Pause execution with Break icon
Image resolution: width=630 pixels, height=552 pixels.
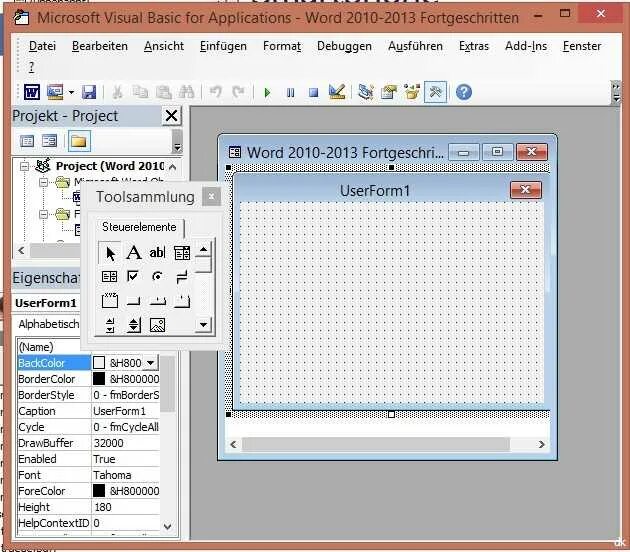pos(290,93)
